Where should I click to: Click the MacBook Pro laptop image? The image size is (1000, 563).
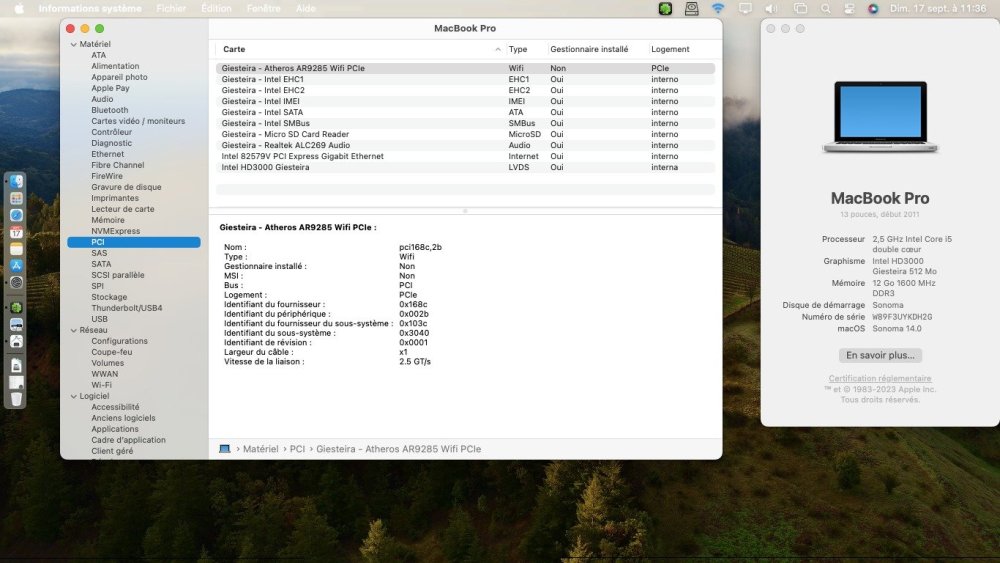[x=880, y=117]
